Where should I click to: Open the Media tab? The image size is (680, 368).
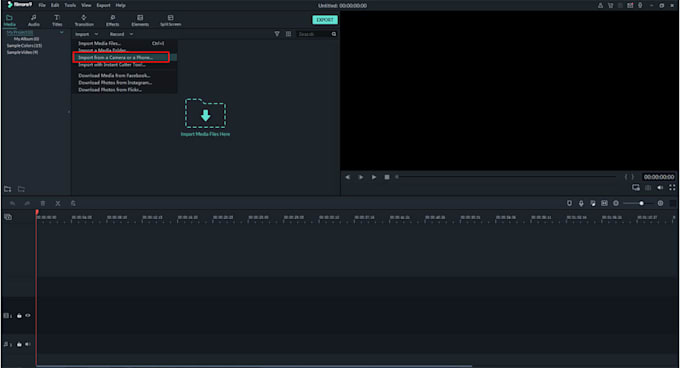pos(10,20)
